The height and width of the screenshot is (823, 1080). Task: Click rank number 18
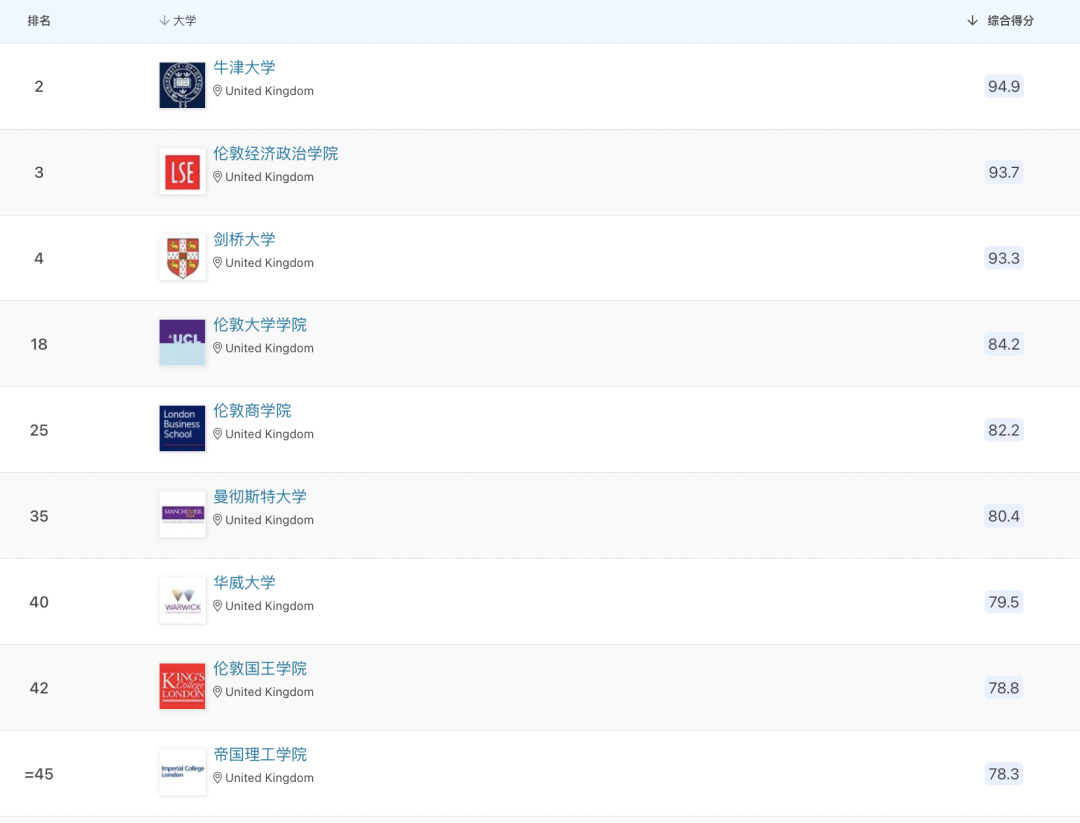(x=39, y=344)
